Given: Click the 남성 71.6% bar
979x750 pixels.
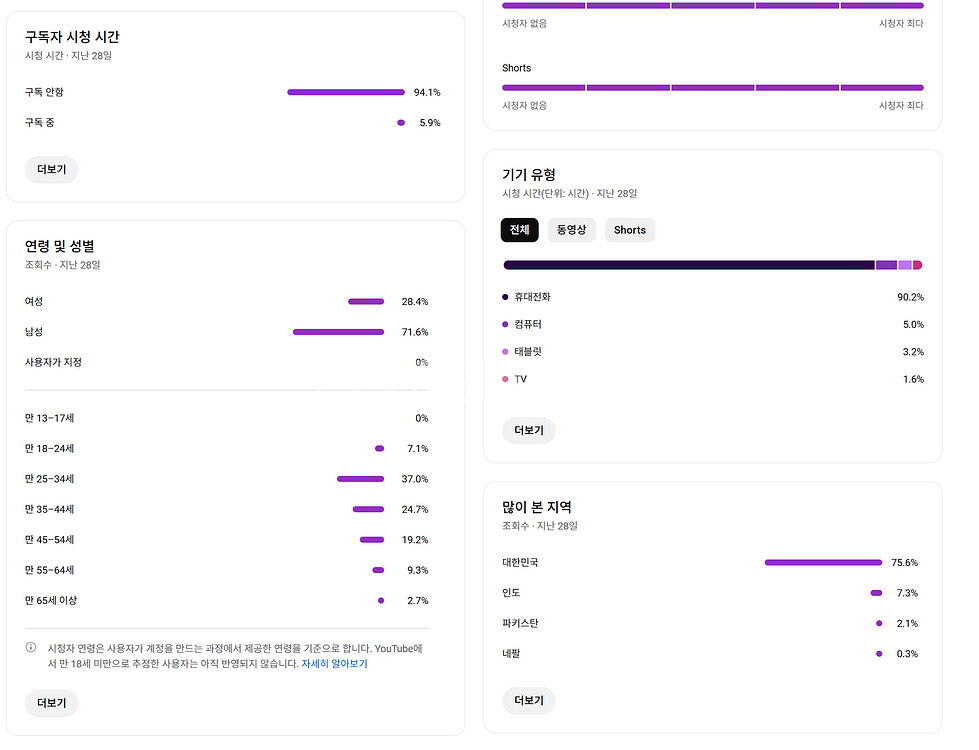Looking at the screenshot, I should click(338, 332).
